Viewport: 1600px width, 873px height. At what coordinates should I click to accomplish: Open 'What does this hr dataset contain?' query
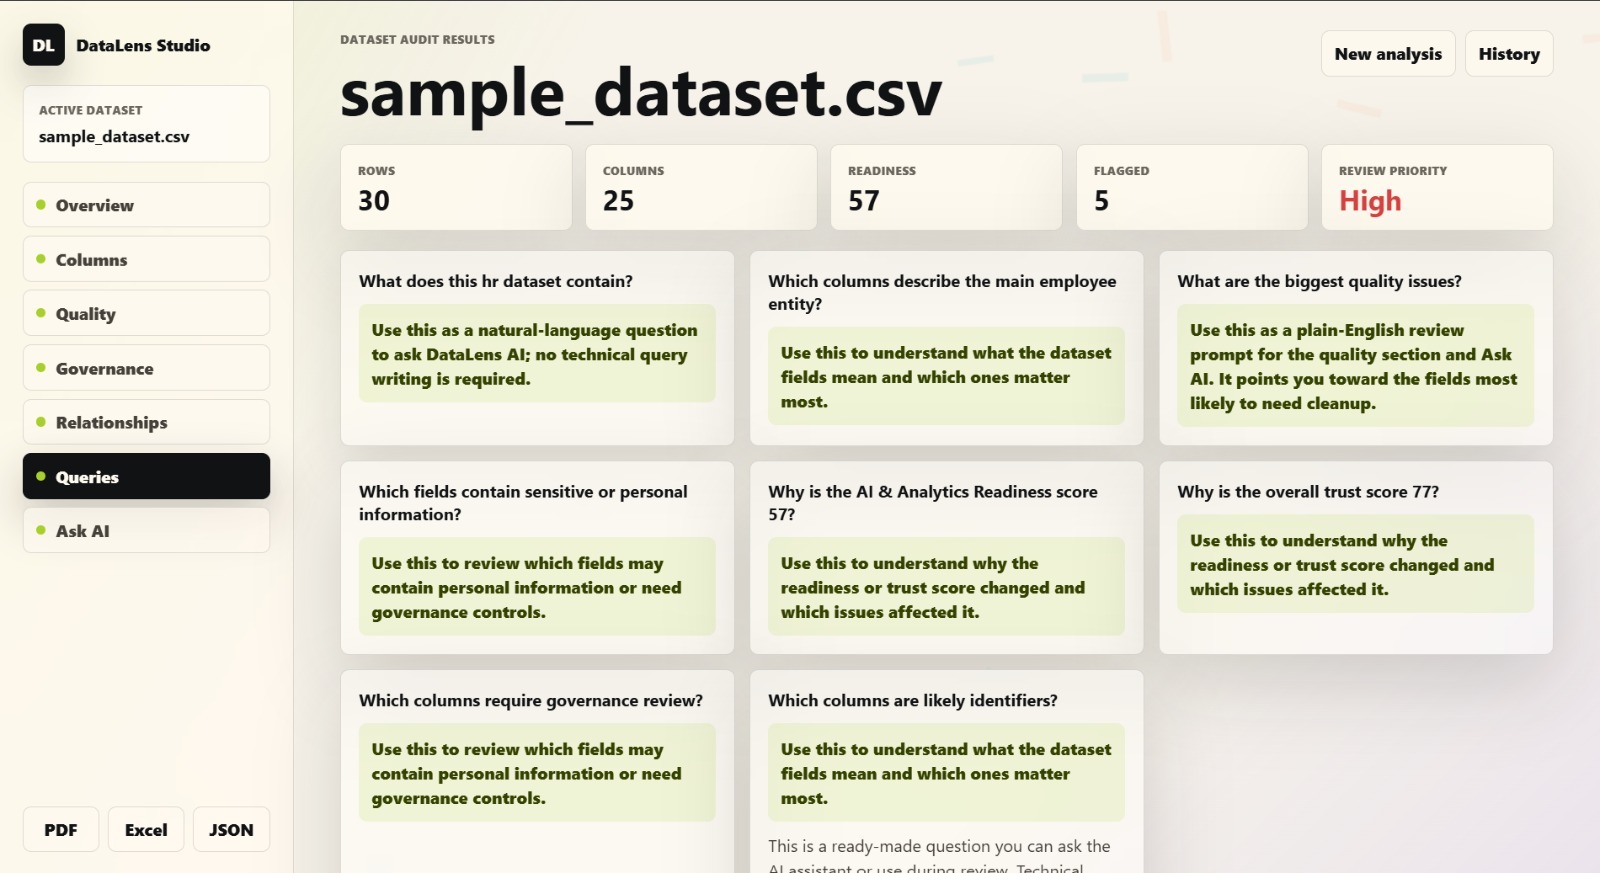point(537,348)
